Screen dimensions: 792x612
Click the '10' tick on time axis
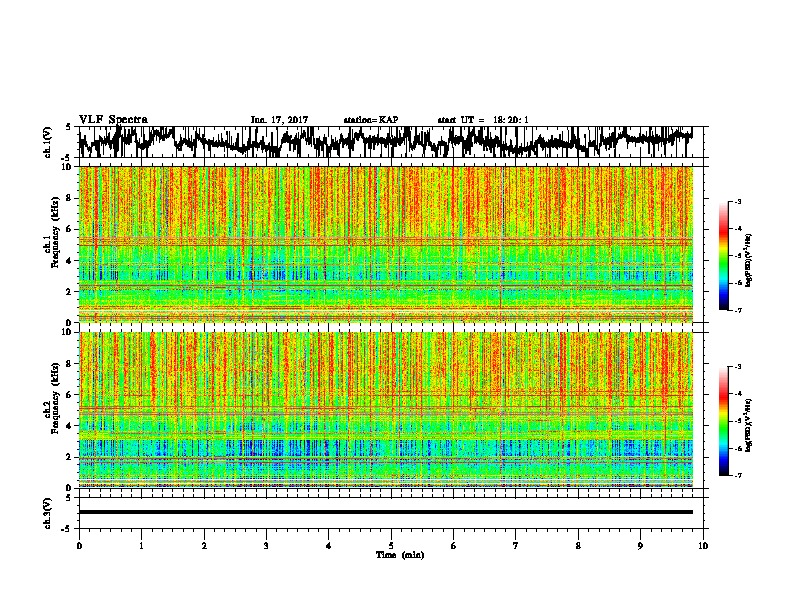[703, 546]
